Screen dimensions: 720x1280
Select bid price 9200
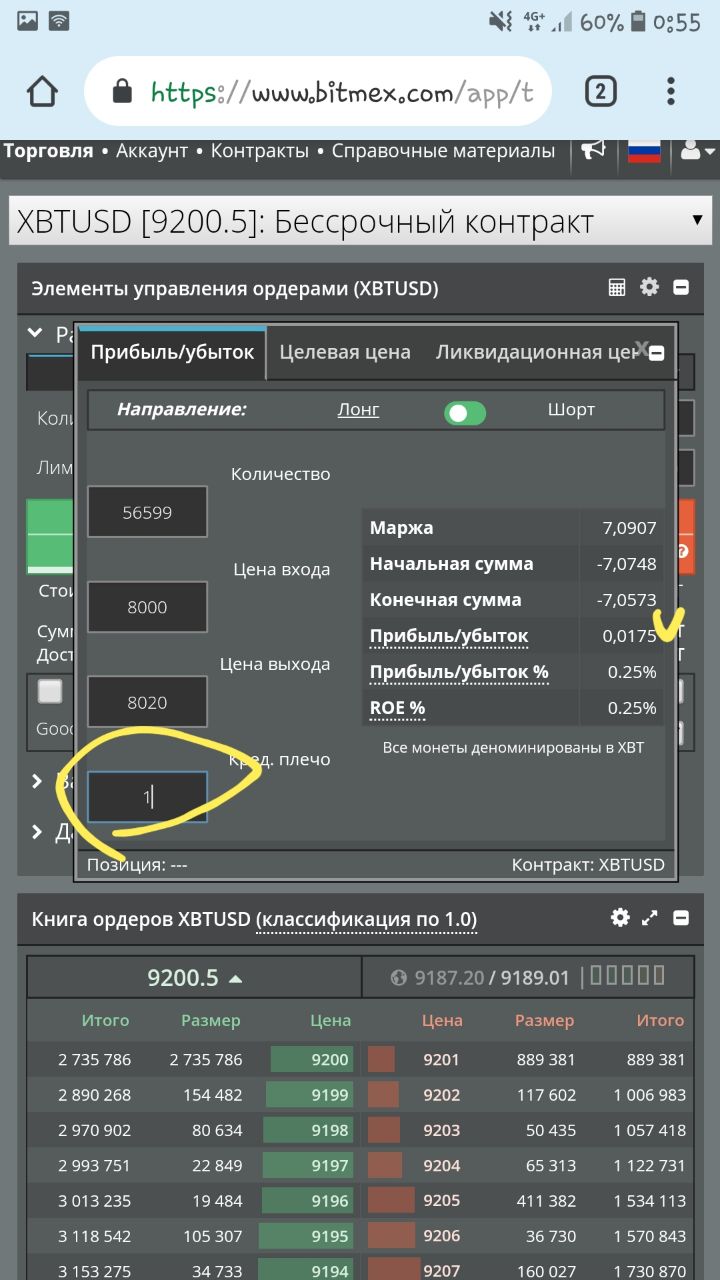tap(331, 1059)
